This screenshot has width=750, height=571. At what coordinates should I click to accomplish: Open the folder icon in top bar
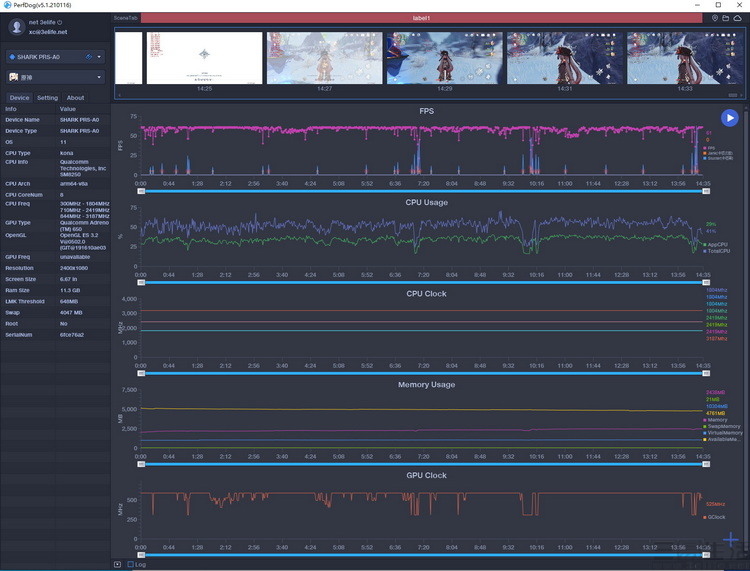(x=726, y=18)
